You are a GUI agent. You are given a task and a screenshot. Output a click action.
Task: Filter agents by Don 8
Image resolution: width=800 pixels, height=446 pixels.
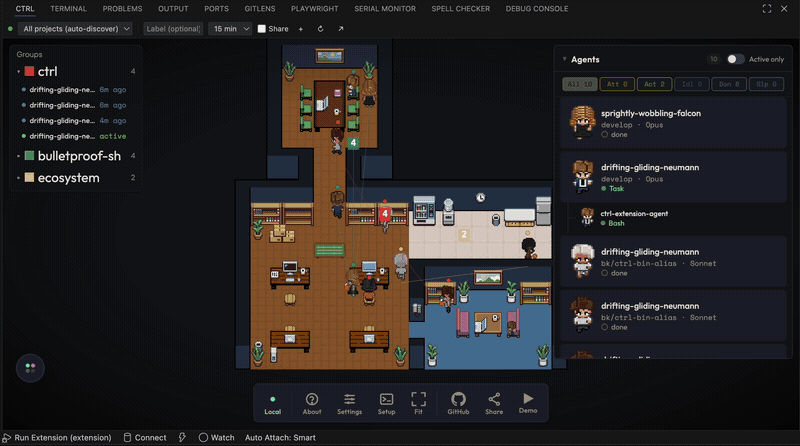coord(729,84)
